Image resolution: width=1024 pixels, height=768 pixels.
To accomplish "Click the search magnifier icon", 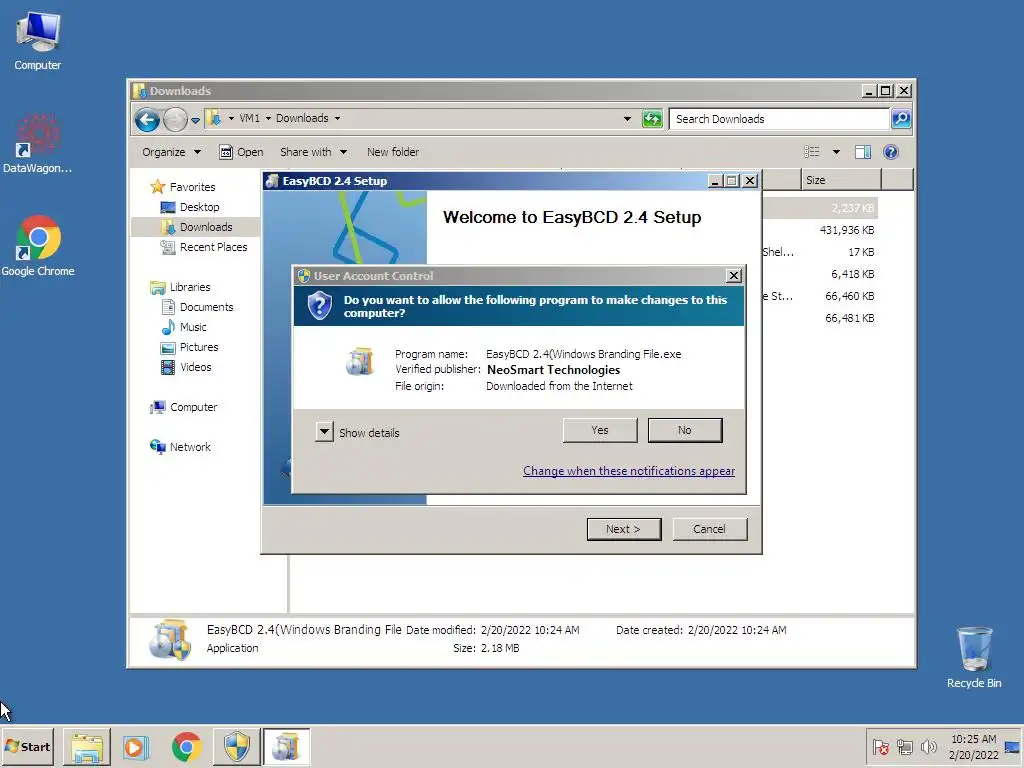I will (901, 119).
